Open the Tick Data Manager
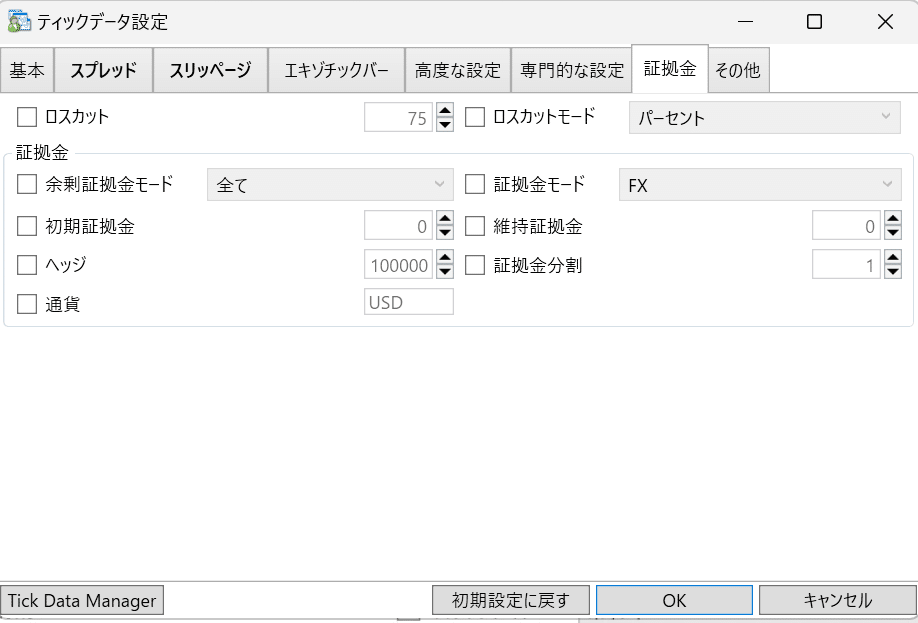The image size is (918, 623). [82, 600]
